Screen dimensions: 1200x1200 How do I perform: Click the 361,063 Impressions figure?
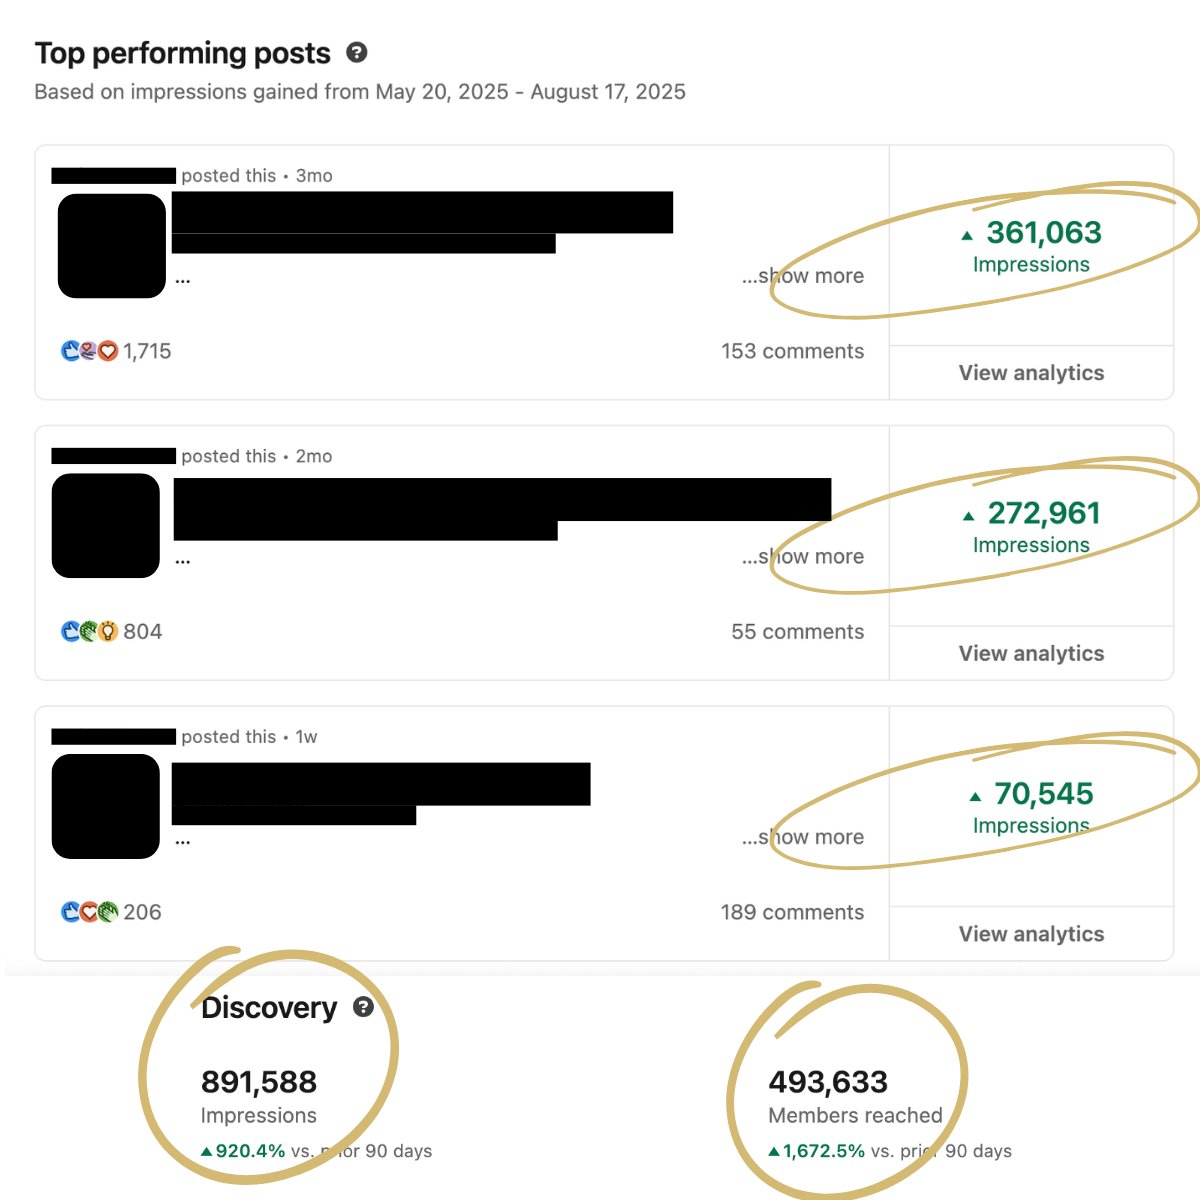coord(1043,233)
